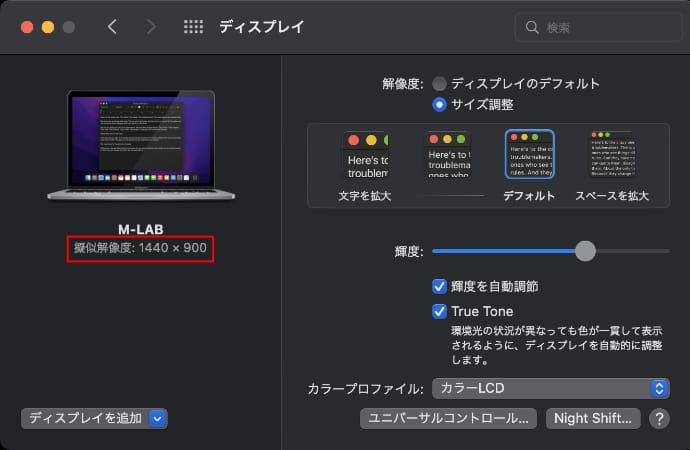Click the search magnifier icon
Image resolution: width=690 pixels, height=450 pixels.
coord(531,28)
